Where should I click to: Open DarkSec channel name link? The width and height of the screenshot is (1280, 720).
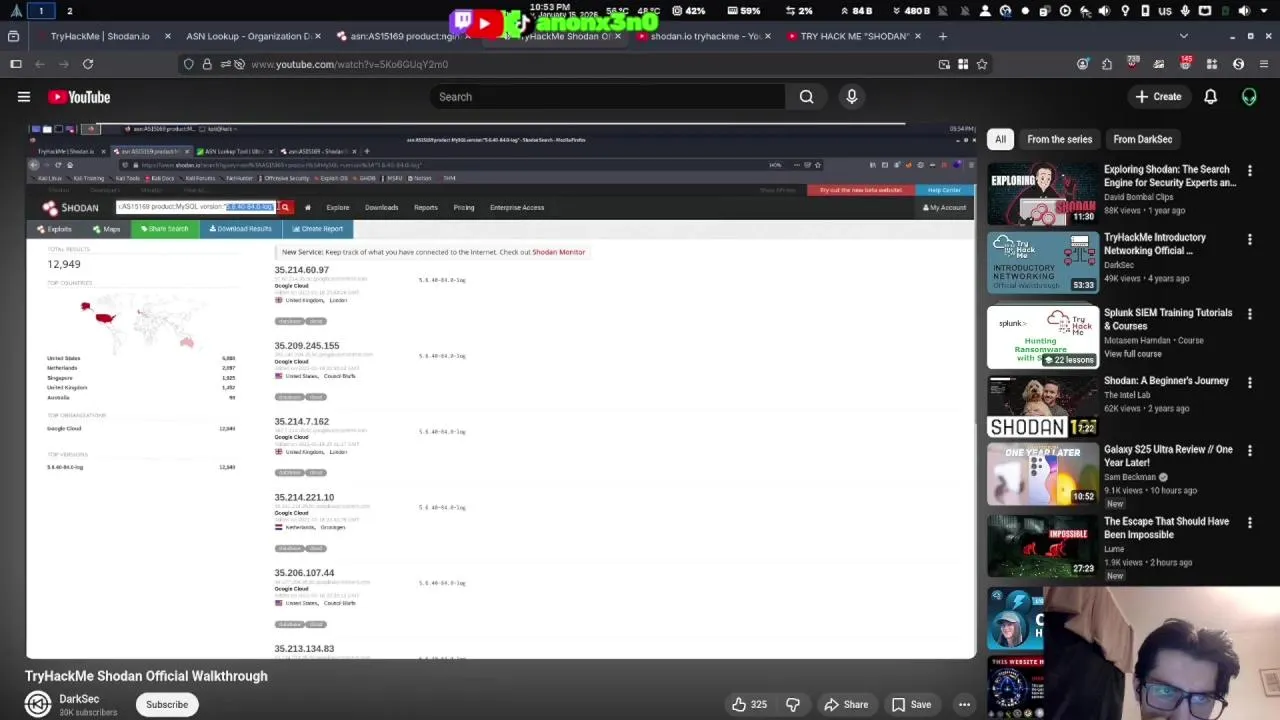click(79, 699)
